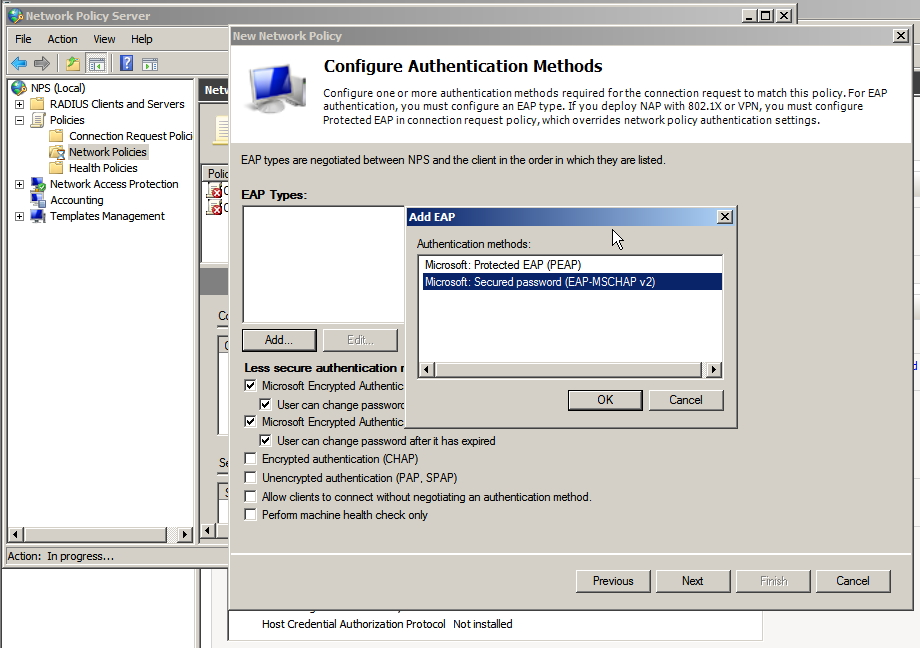Enable Unencrypted authentication (PAP, SPAP)
Screen dimensions: 920x648
coord(251,478)
